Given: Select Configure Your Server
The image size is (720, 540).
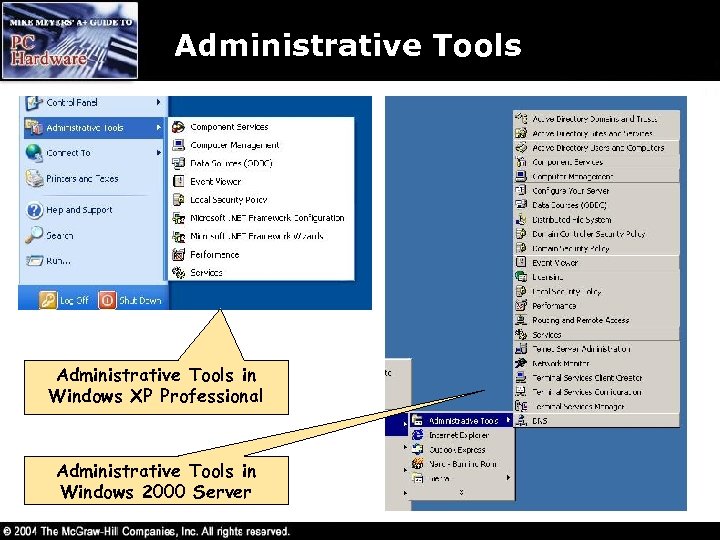Looking at the screenshot, I should click(x=596, y=191).
